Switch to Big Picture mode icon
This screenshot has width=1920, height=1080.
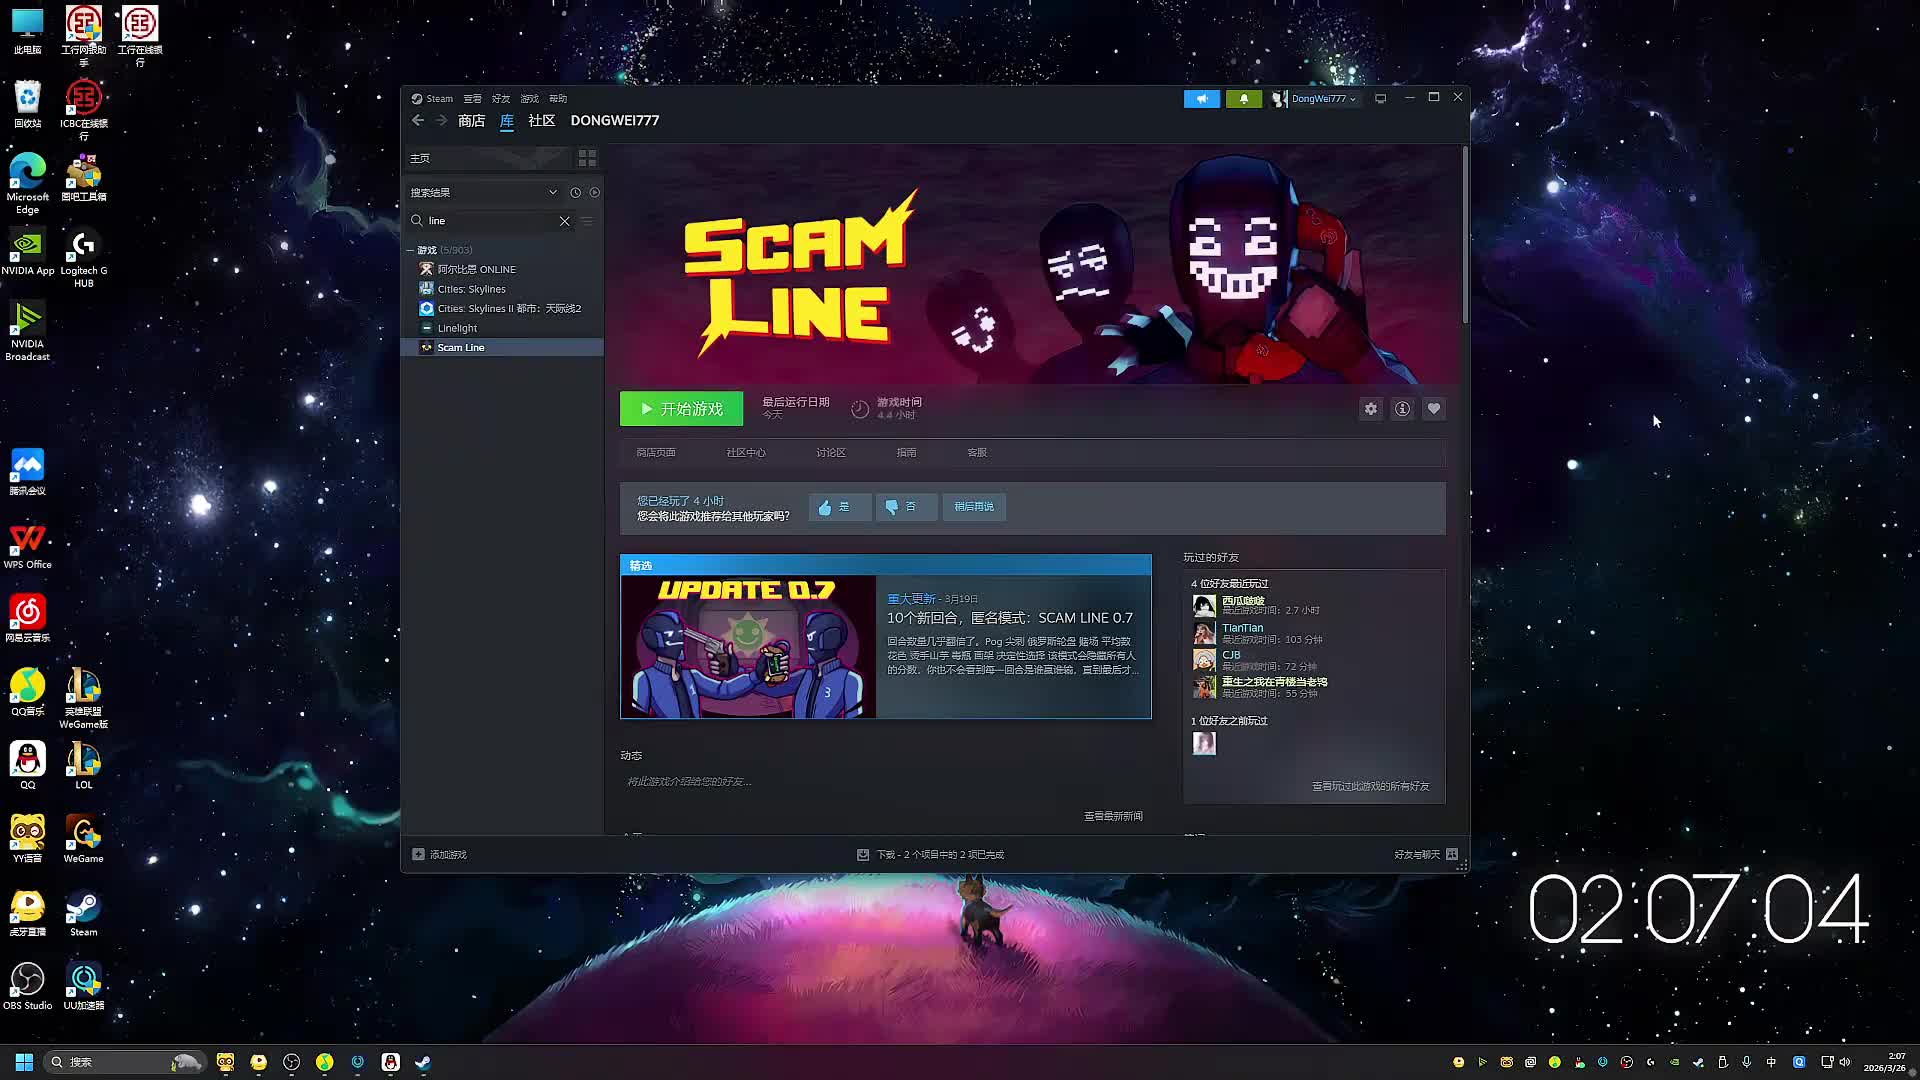(1380, 98)
